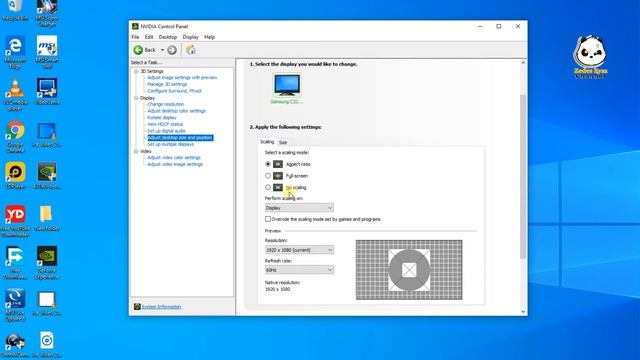
Task: Click the scroll up arrow of settings pane
Action: coord(523,63)
